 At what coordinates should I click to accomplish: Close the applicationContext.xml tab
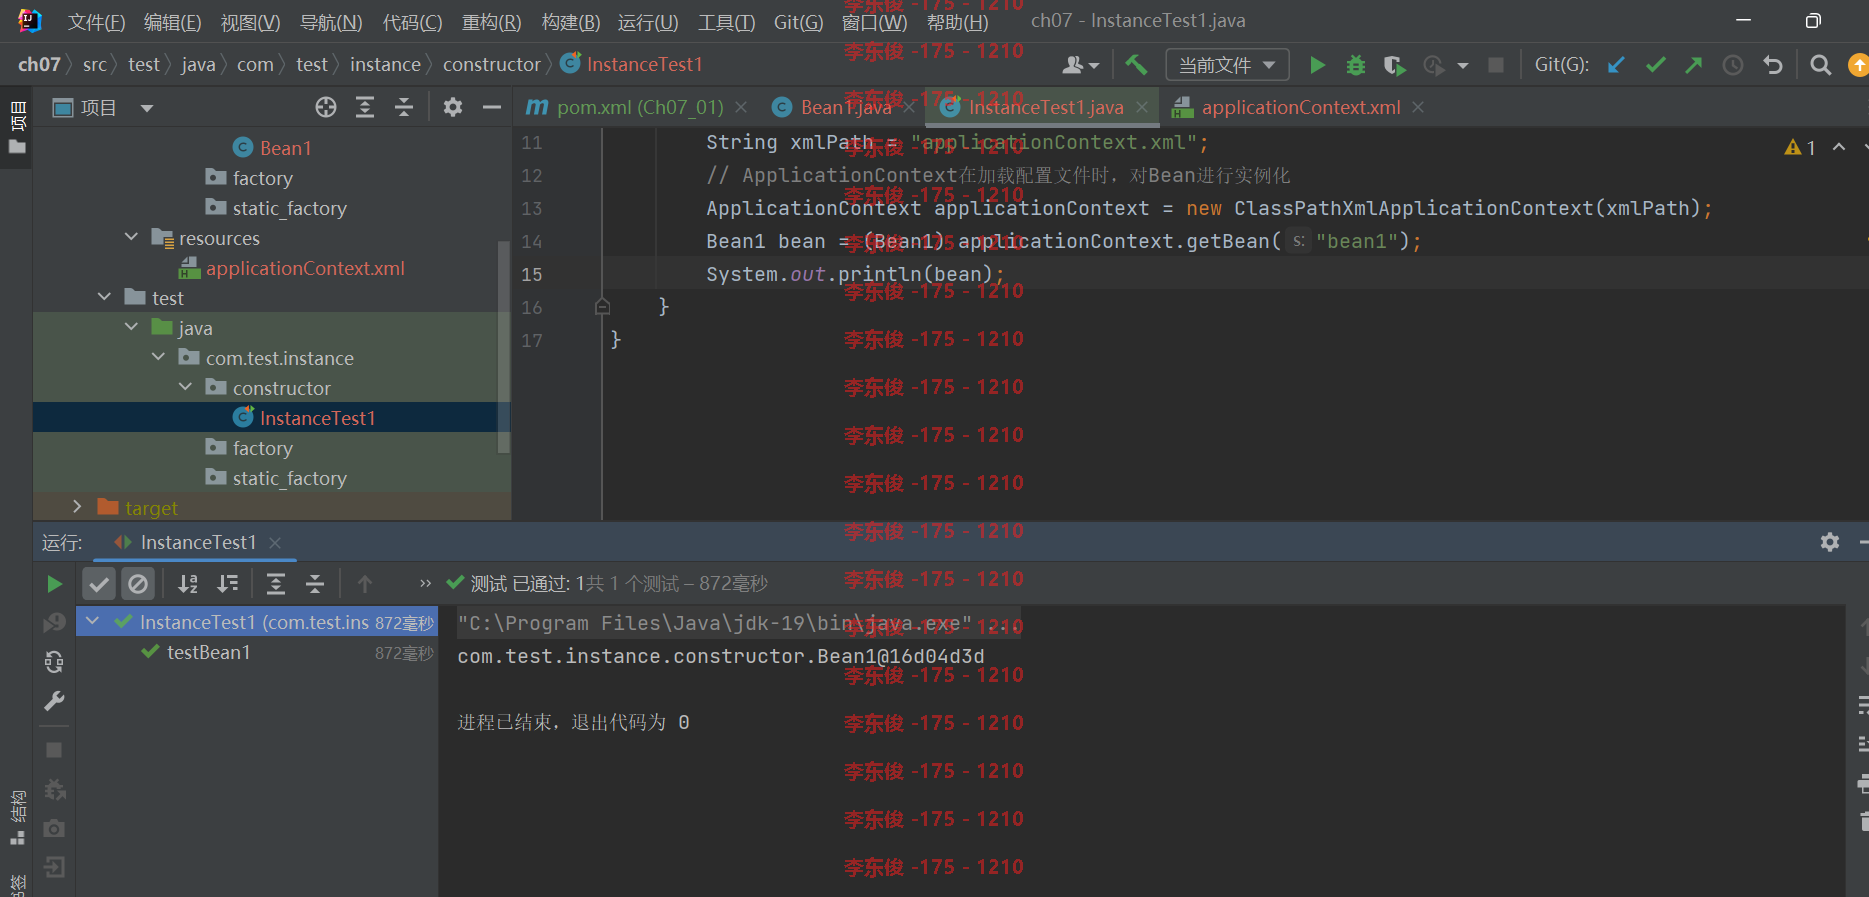point(1418,107)
